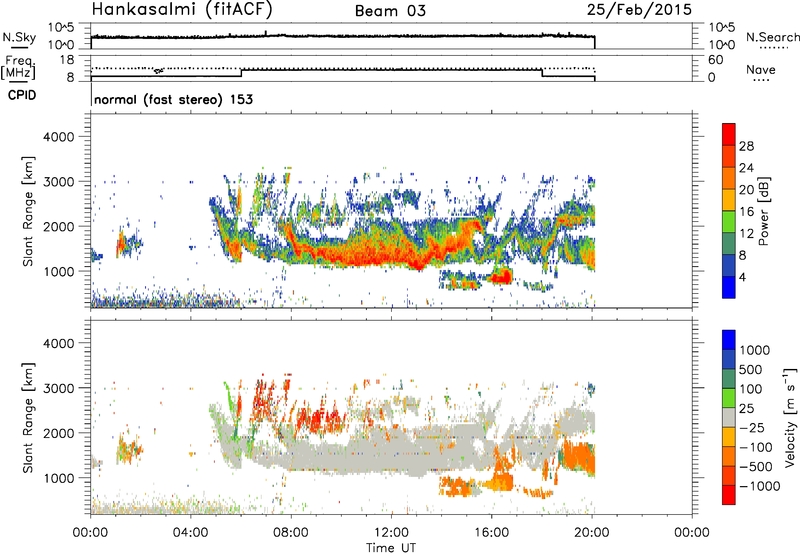800x554 pixels.
Task: Click the orange velocity patch near 20:00
Action: coord(579,458)
